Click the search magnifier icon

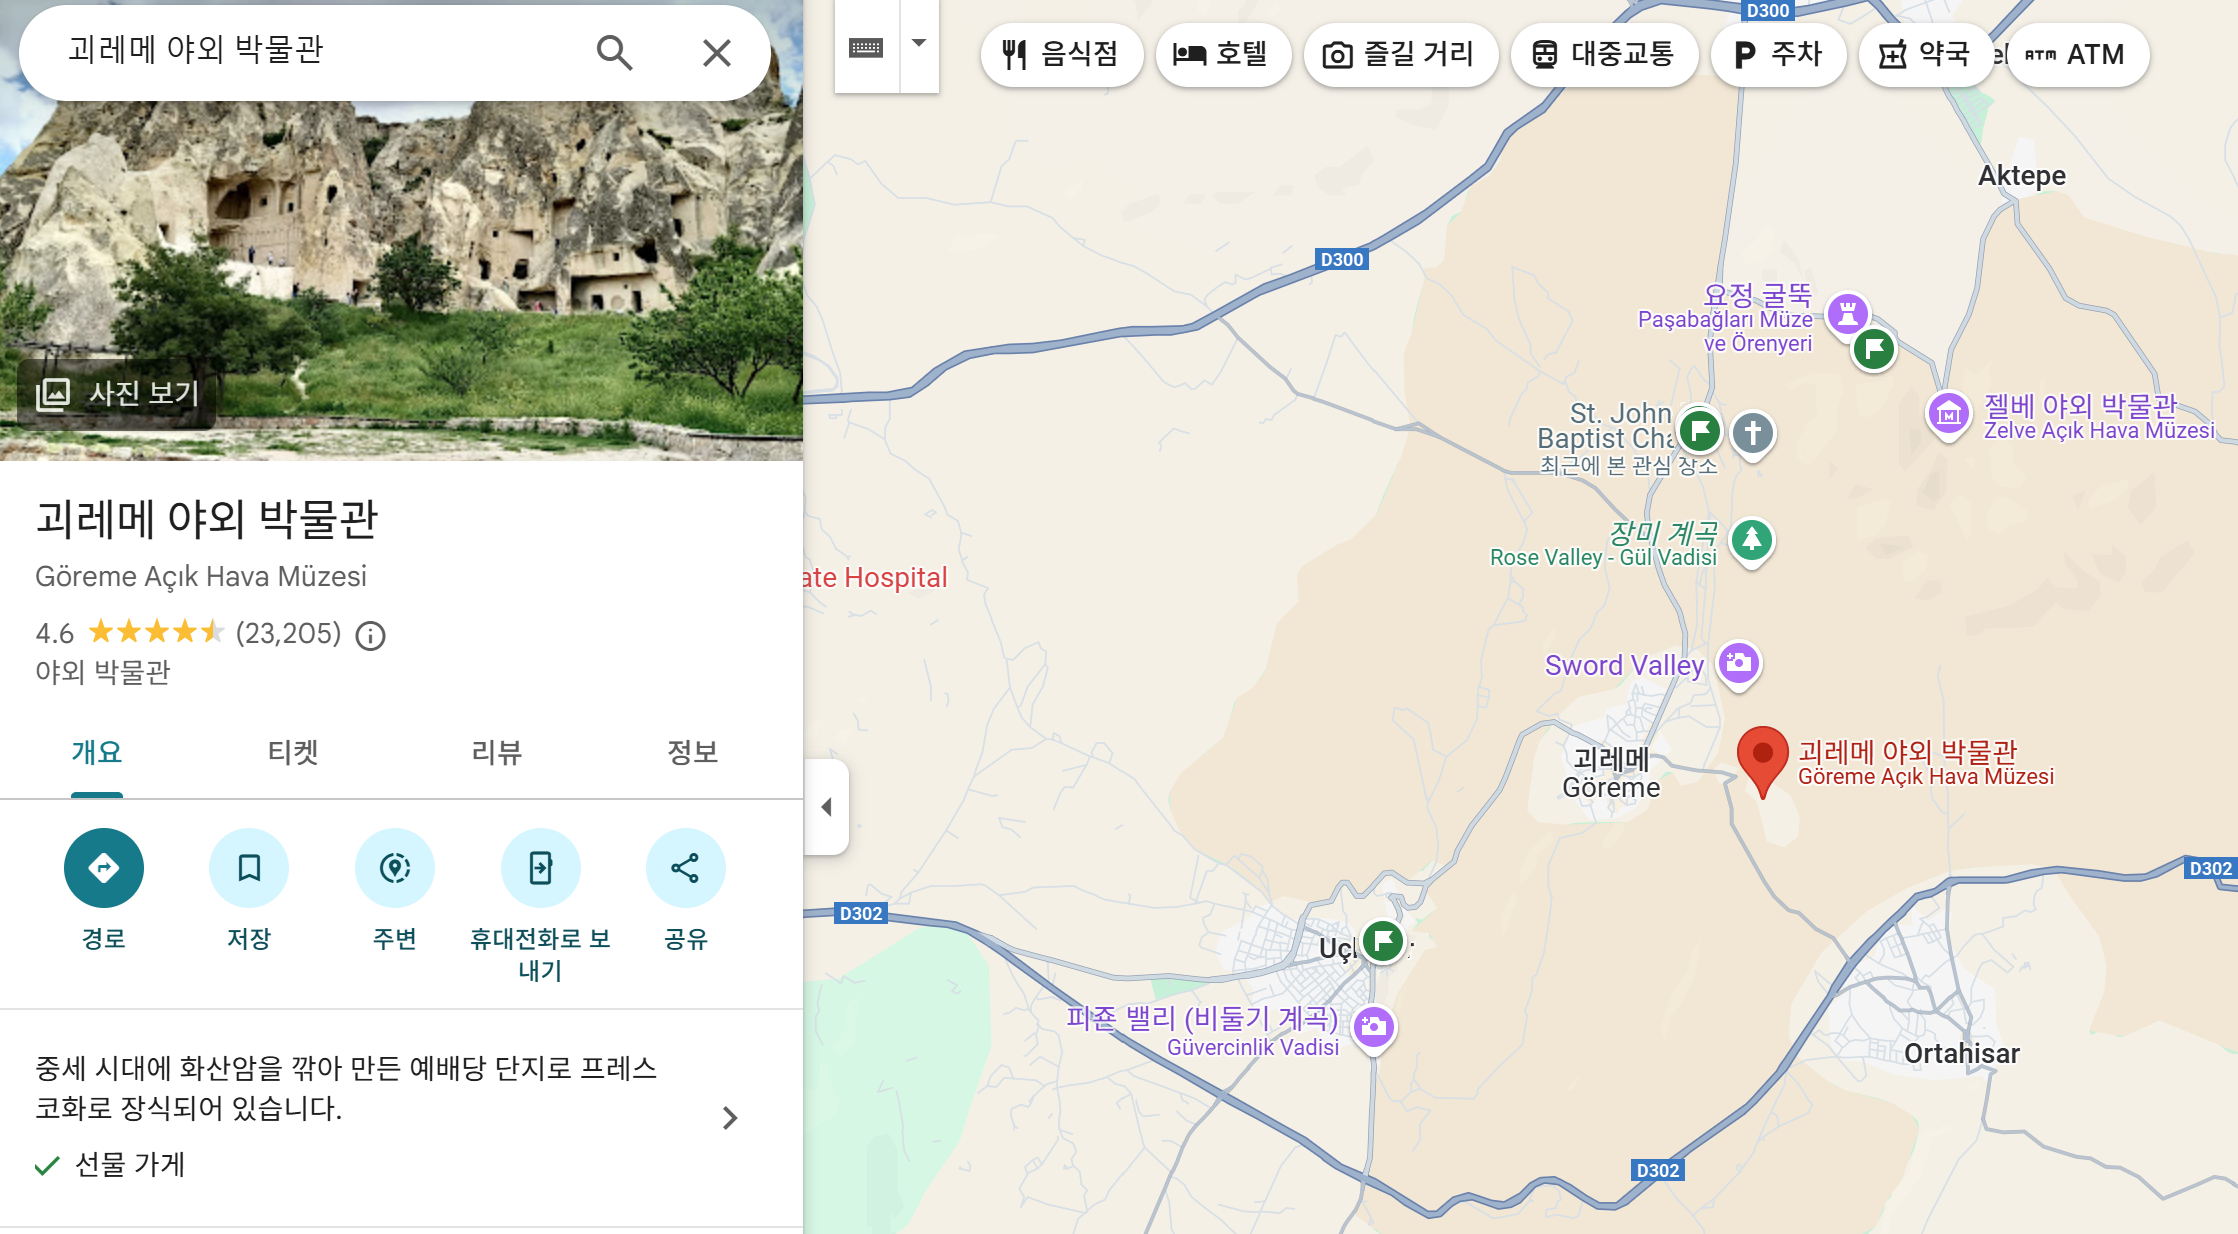click(x=614, y=52)
